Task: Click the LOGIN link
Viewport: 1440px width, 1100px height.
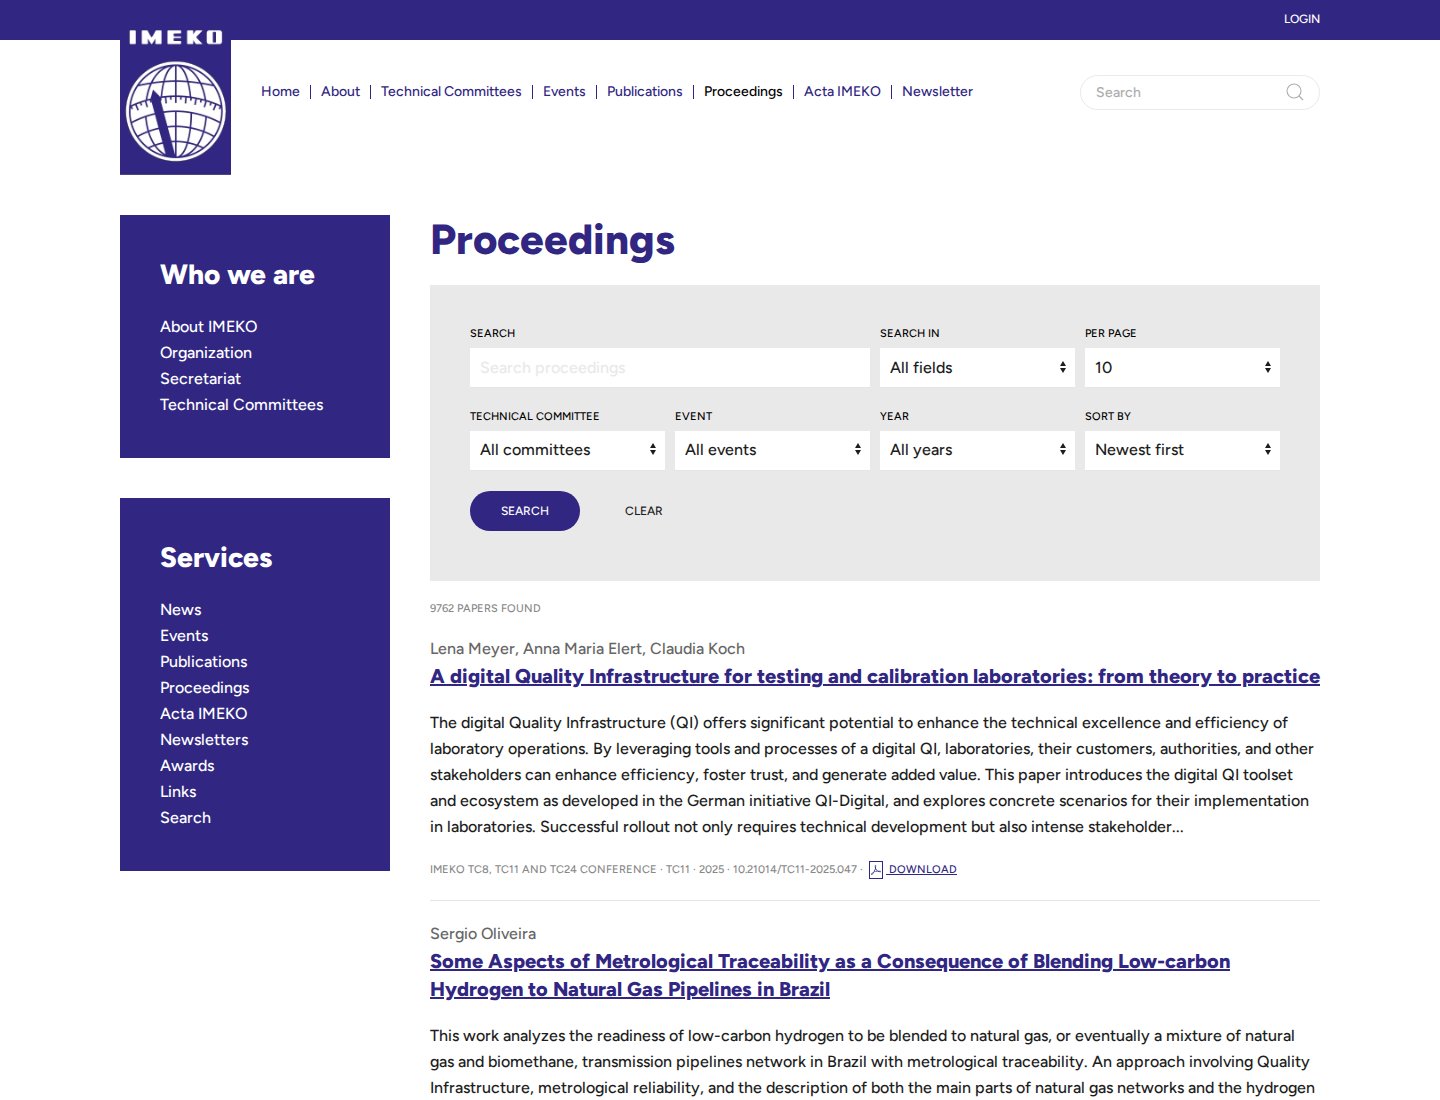Action: coord(1302,19)
